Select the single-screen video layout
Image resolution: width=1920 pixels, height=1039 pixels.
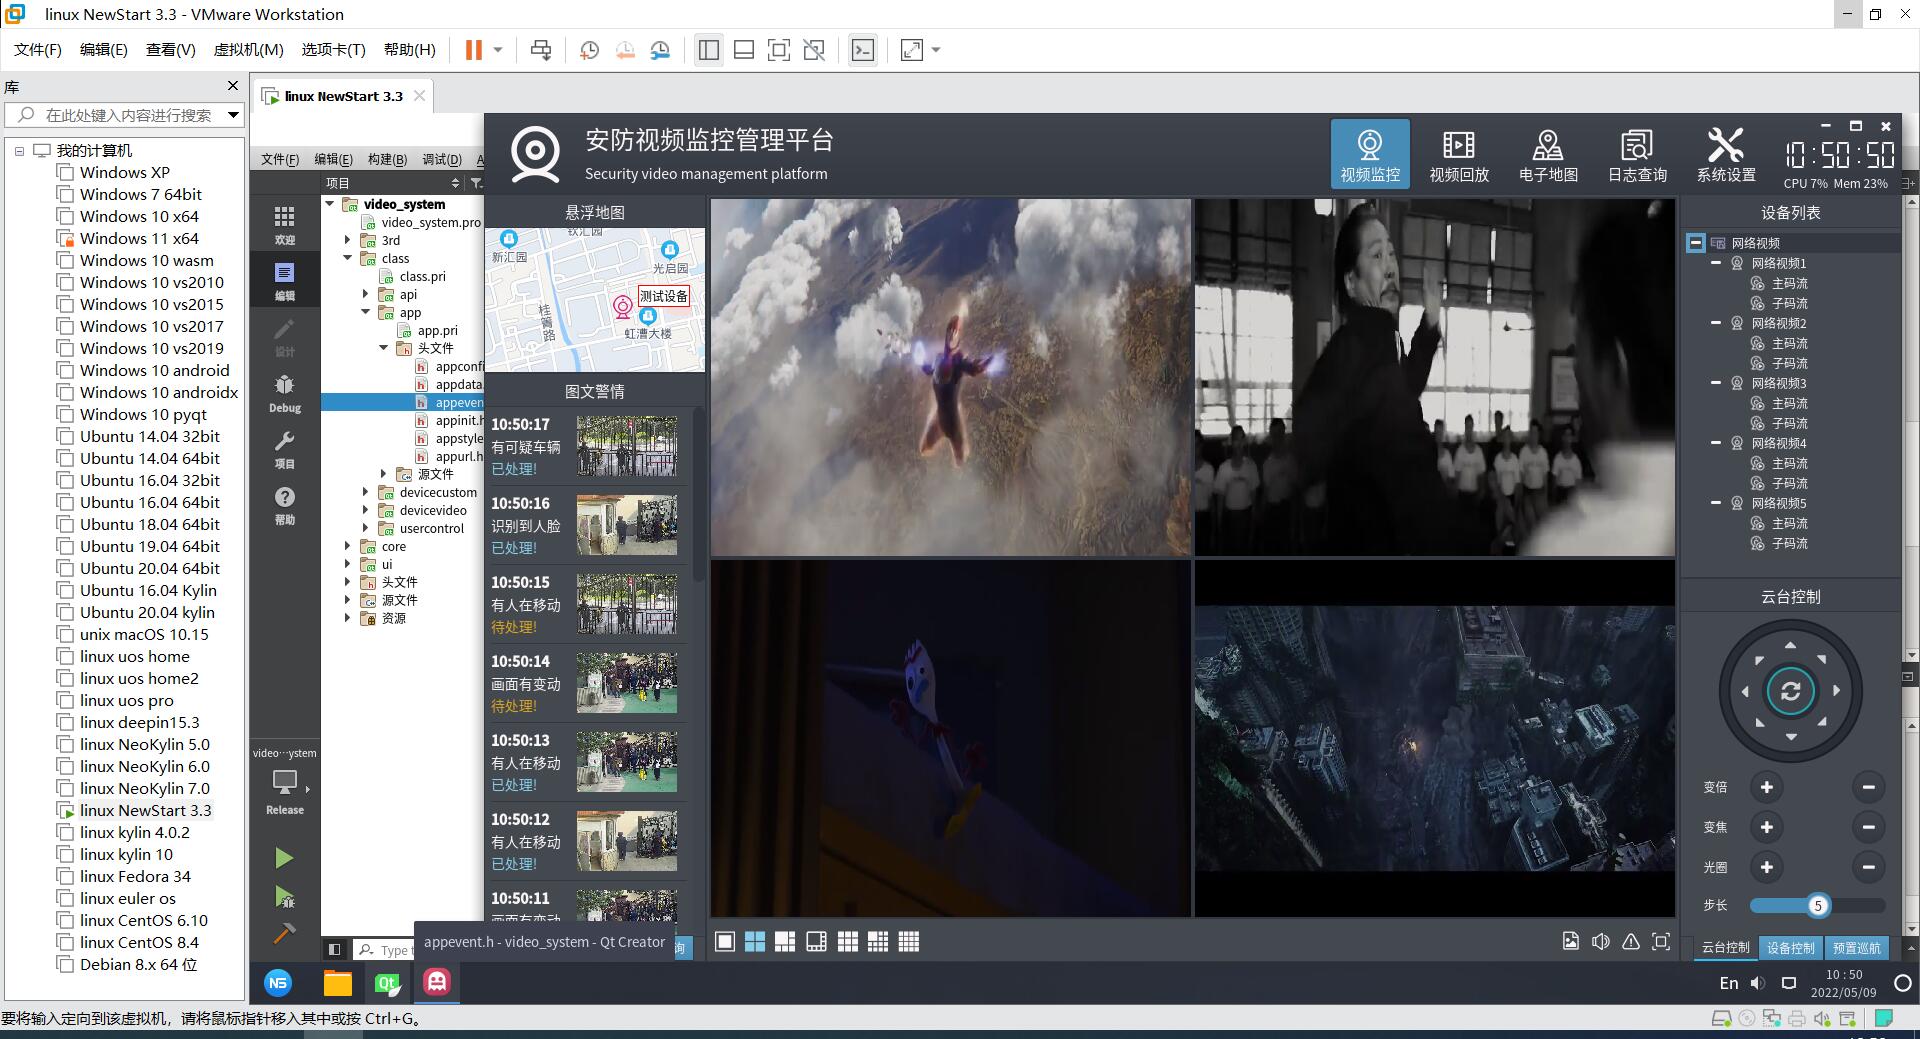click(725, 942)
